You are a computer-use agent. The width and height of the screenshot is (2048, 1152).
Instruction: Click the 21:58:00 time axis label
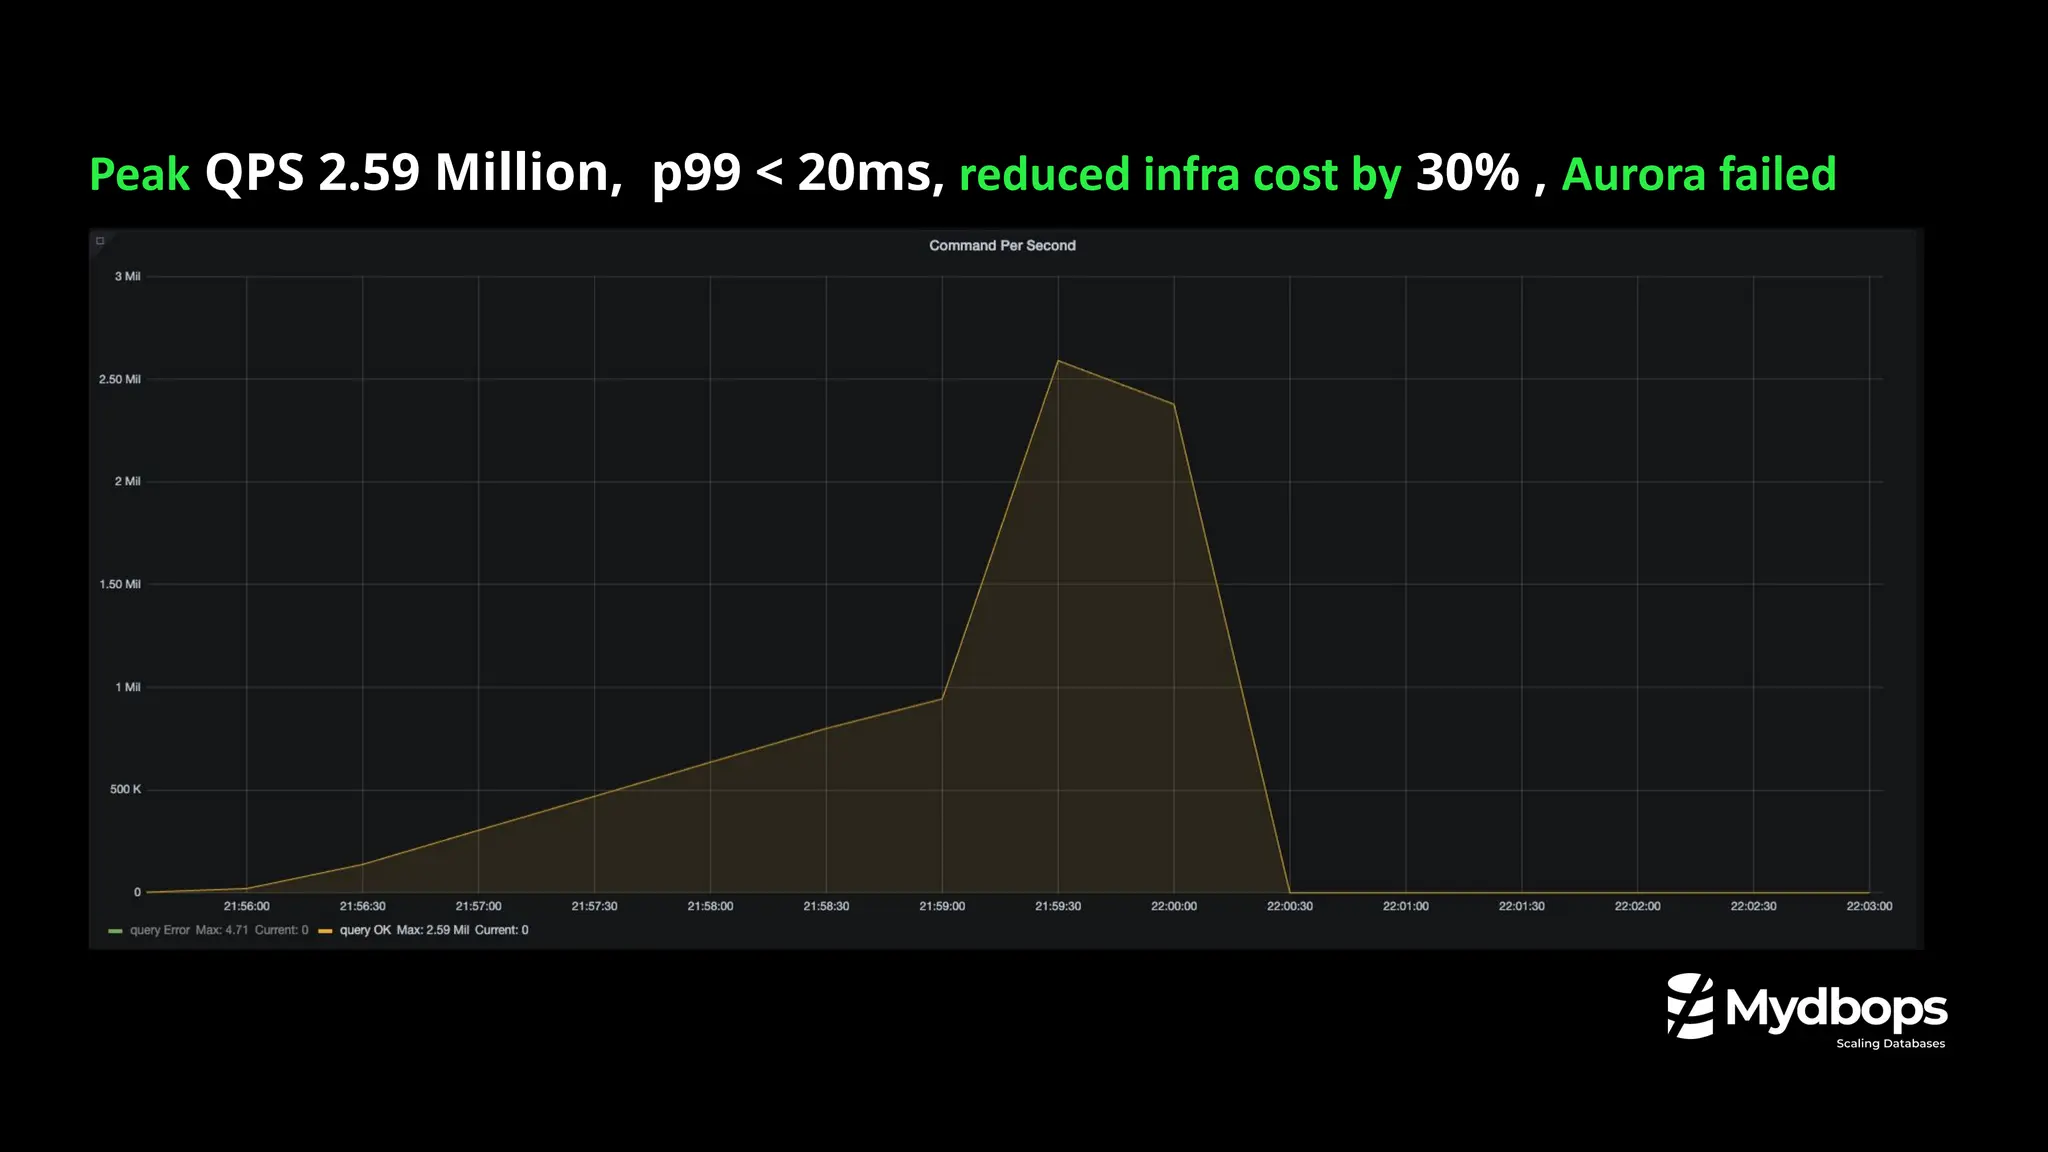point(710,906)
